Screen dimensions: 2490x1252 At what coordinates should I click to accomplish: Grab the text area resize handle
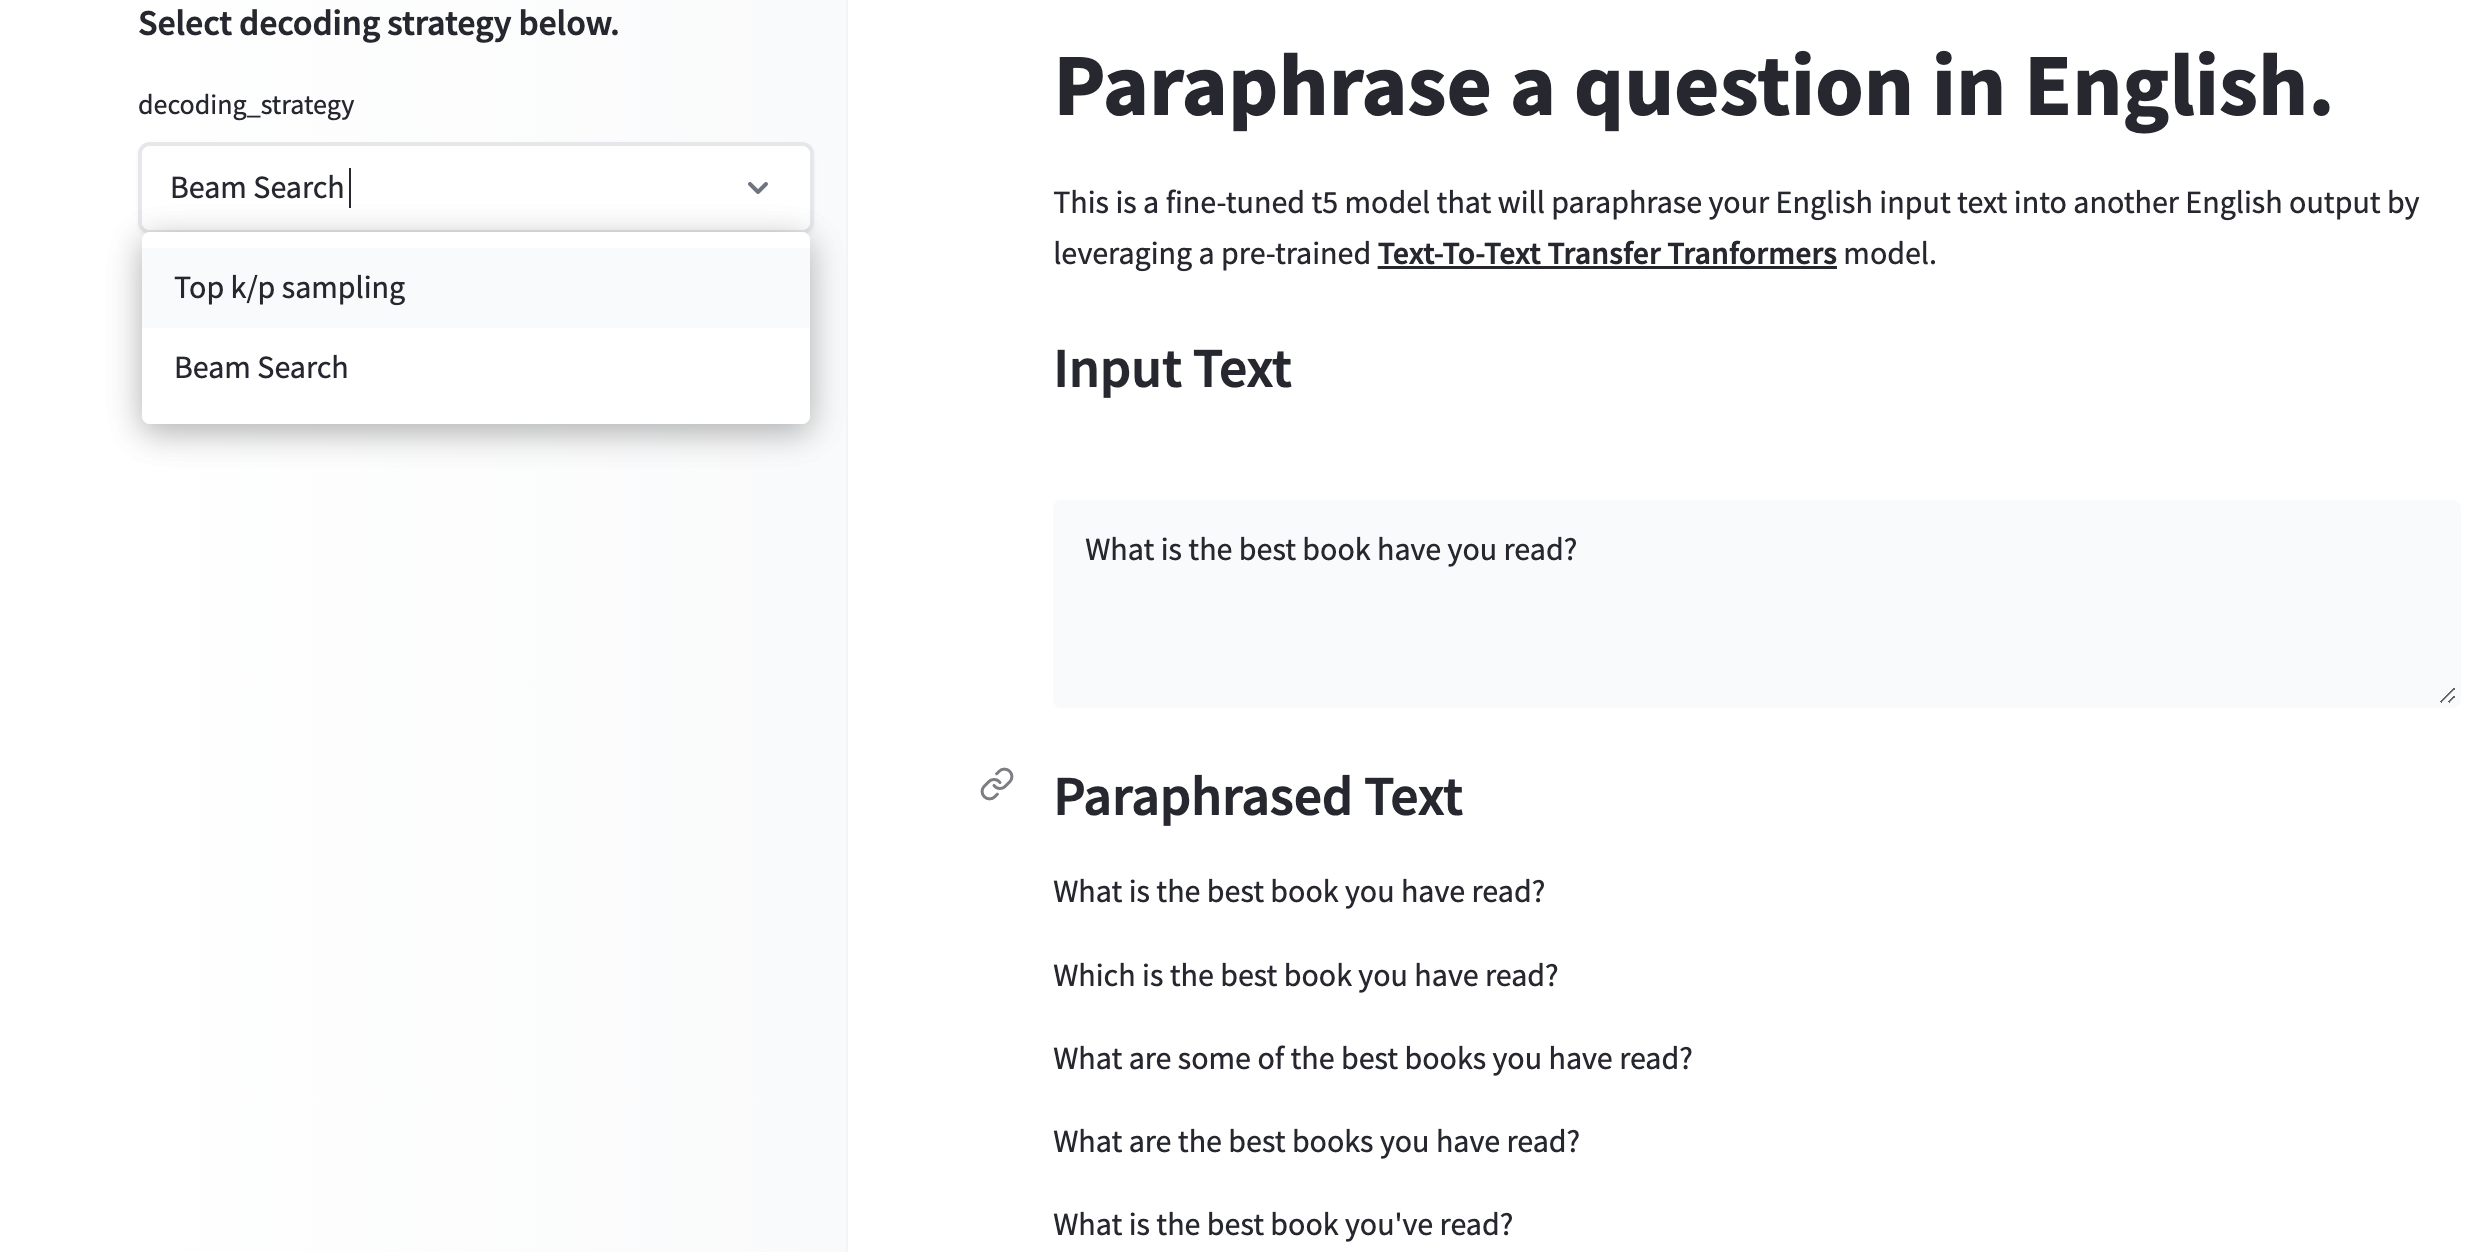pos(2447,695)
